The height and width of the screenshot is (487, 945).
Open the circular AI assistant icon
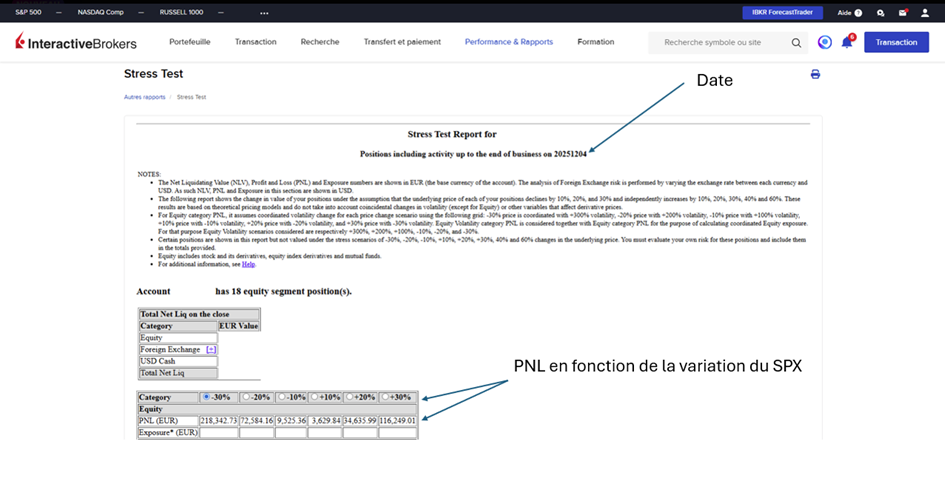(x=824, y=42)
